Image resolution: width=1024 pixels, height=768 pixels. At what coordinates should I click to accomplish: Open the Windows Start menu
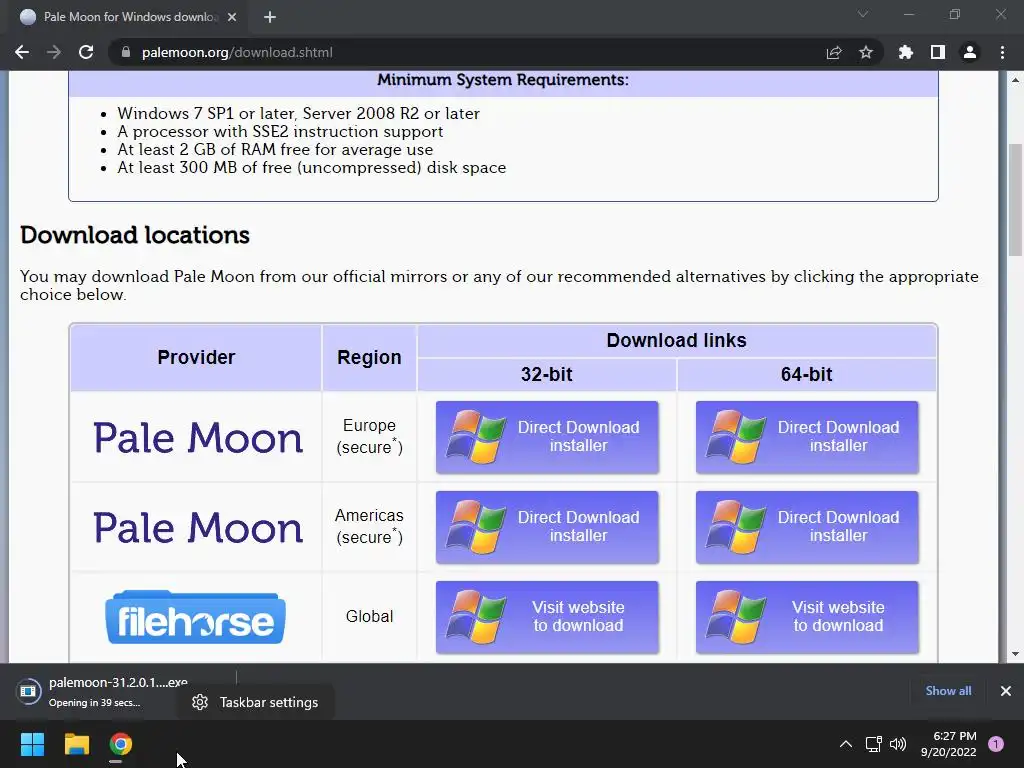click(32, 744)
